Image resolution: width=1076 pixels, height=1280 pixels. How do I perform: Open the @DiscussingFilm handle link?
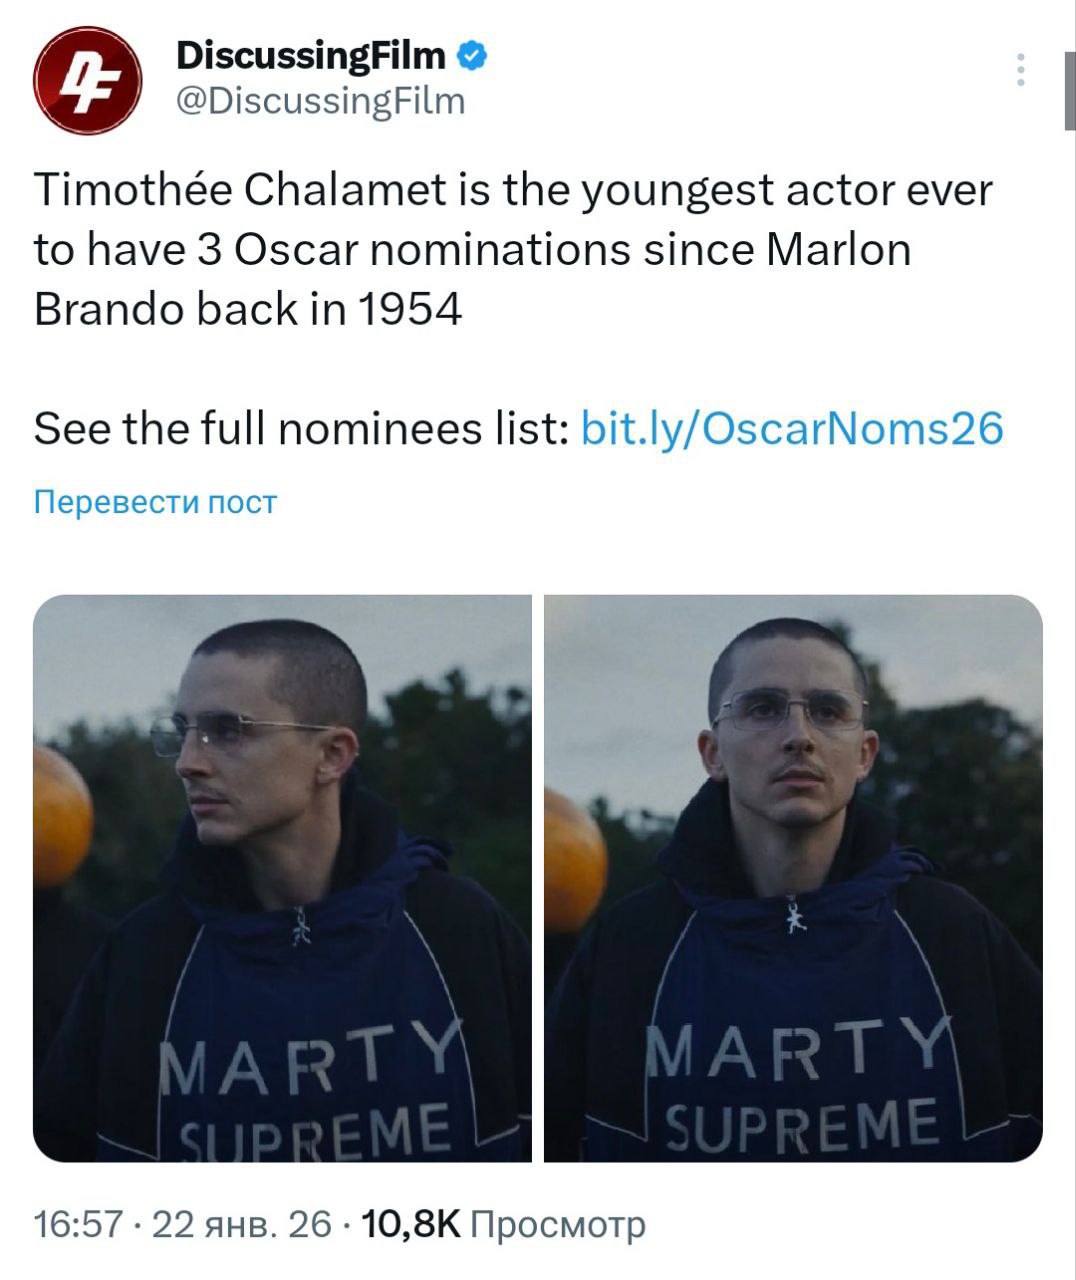[x=320, y=101]
